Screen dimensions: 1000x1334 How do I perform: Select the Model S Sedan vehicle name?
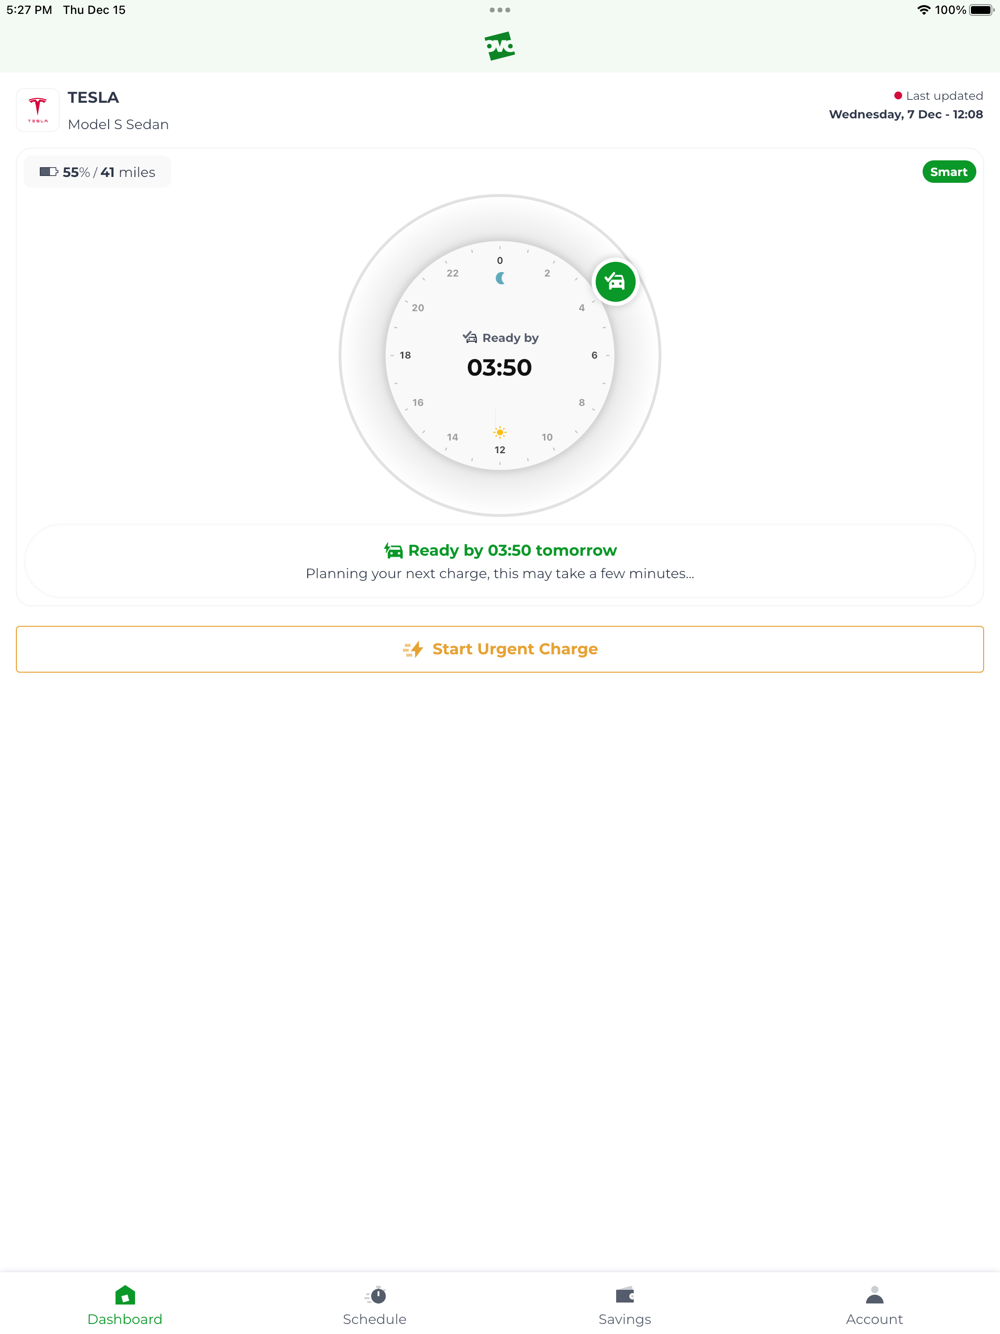click(118, 124)
